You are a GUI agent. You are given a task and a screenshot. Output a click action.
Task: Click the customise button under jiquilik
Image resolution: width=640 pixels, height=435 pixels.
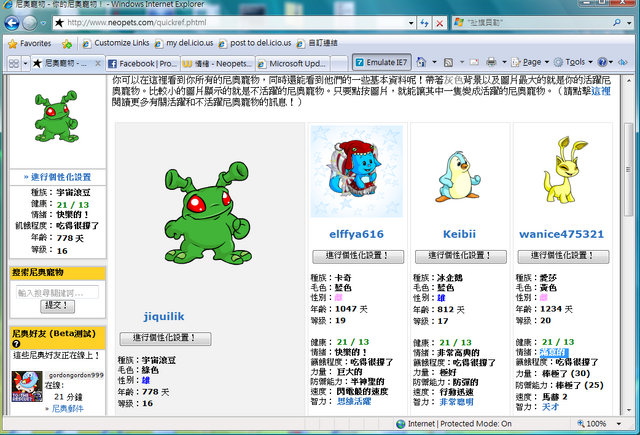pyautogui.click(x=165, y=338)
